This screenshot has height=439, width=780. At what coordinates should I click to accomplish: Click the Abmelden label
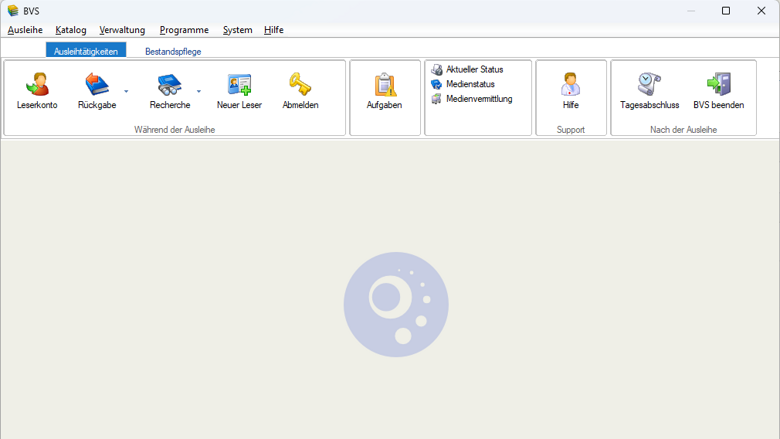300,105
